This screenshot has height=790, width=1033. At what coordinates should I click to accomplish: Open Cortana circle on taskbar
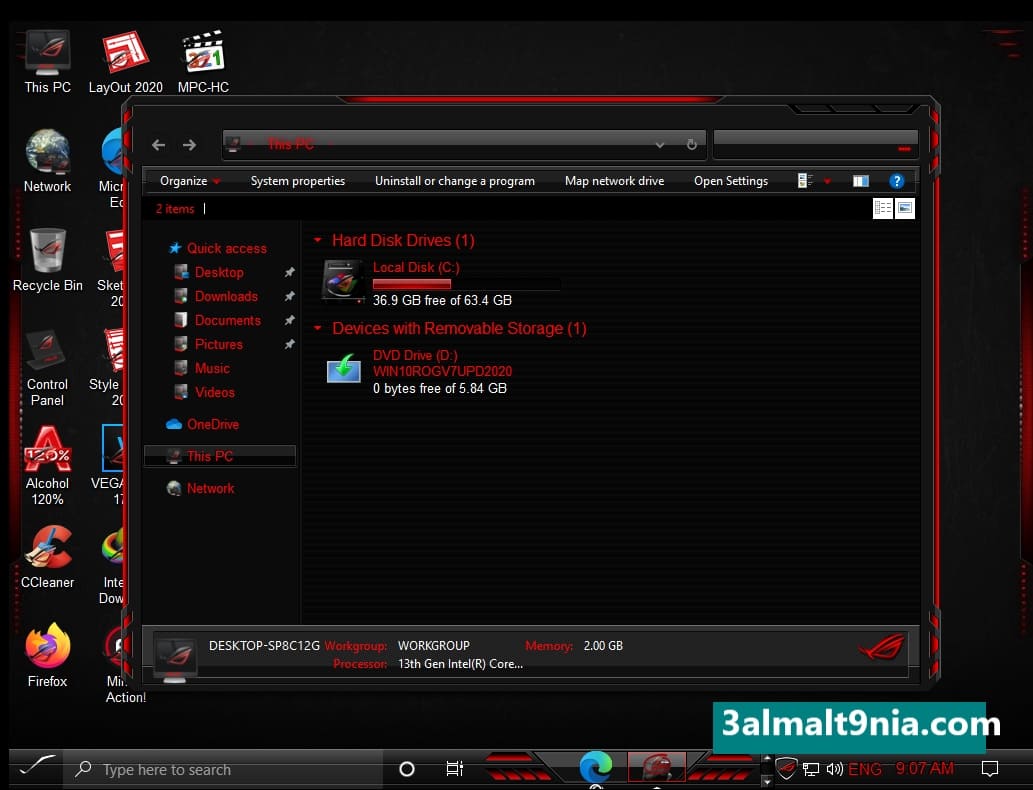pyautogui.click(x=407, y=769)
